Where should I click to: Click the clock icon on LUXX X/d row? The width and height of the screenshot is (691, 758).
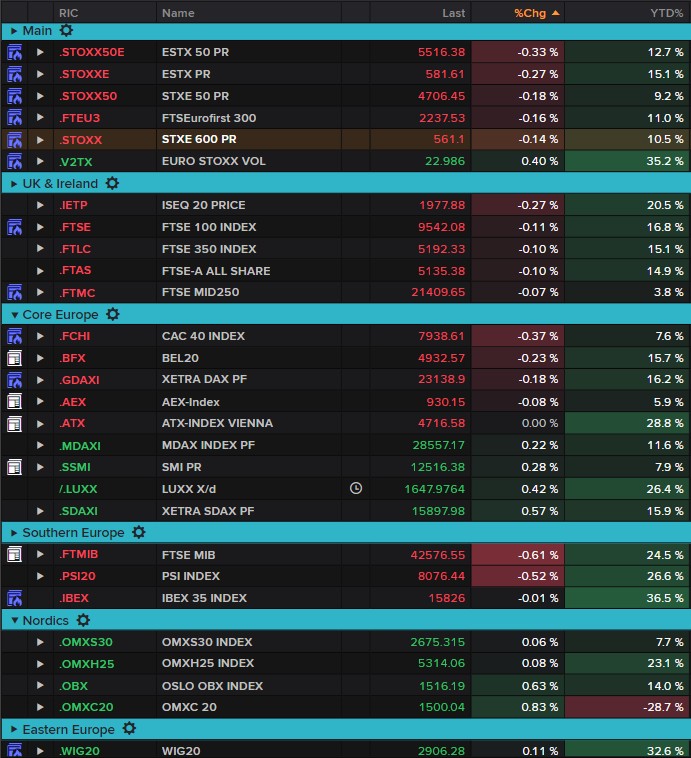tap(356, 489)
